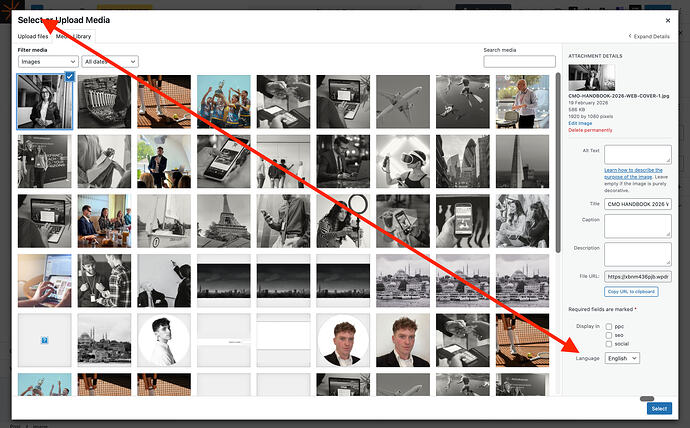The image size is (690, 428).
Task: Click the media grid vertical scrollbar
Action: (x=558, y=163)
